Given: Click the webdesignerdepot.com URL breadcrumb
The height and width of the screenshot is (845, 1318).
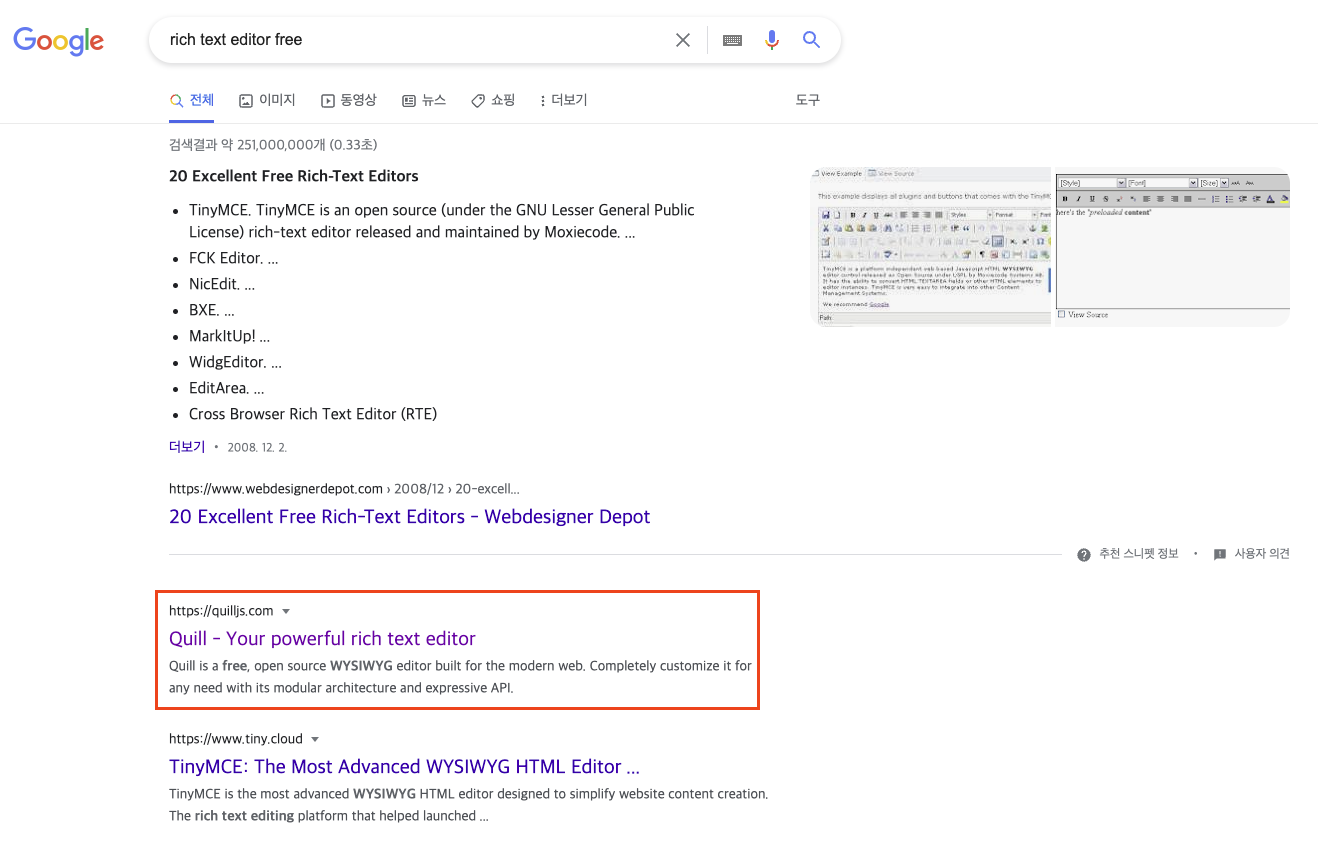Looking at the screenshot, I should click(344, 489).
